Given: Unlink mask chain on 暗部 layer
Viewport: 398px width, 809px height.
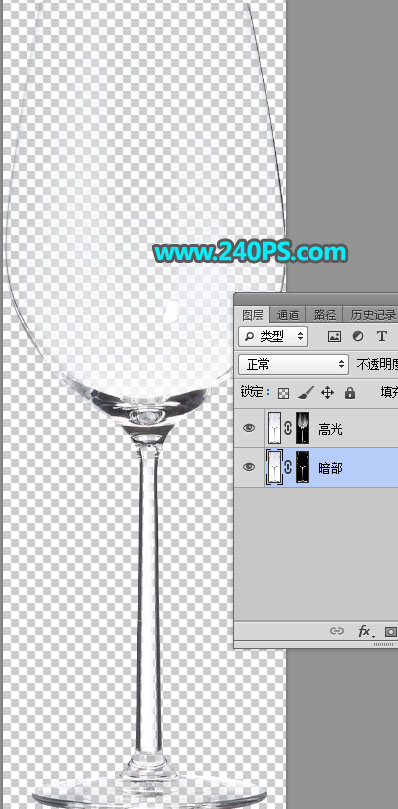Looking at the screenshot, I should pos(289,467).
